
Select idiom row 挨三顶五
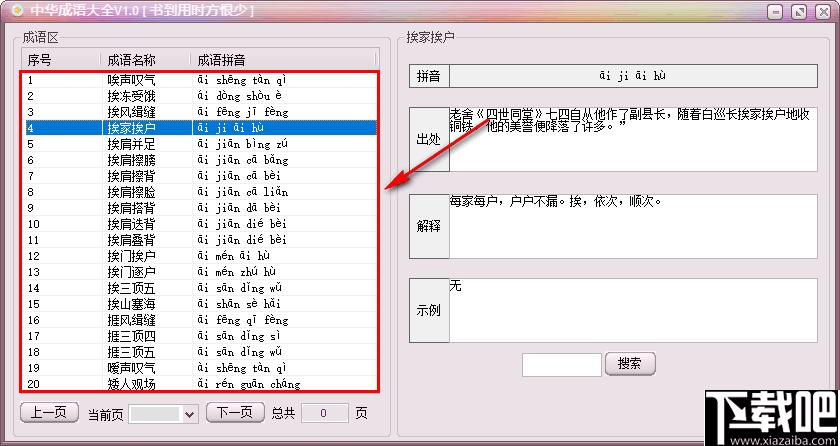[x=200, y=288]
